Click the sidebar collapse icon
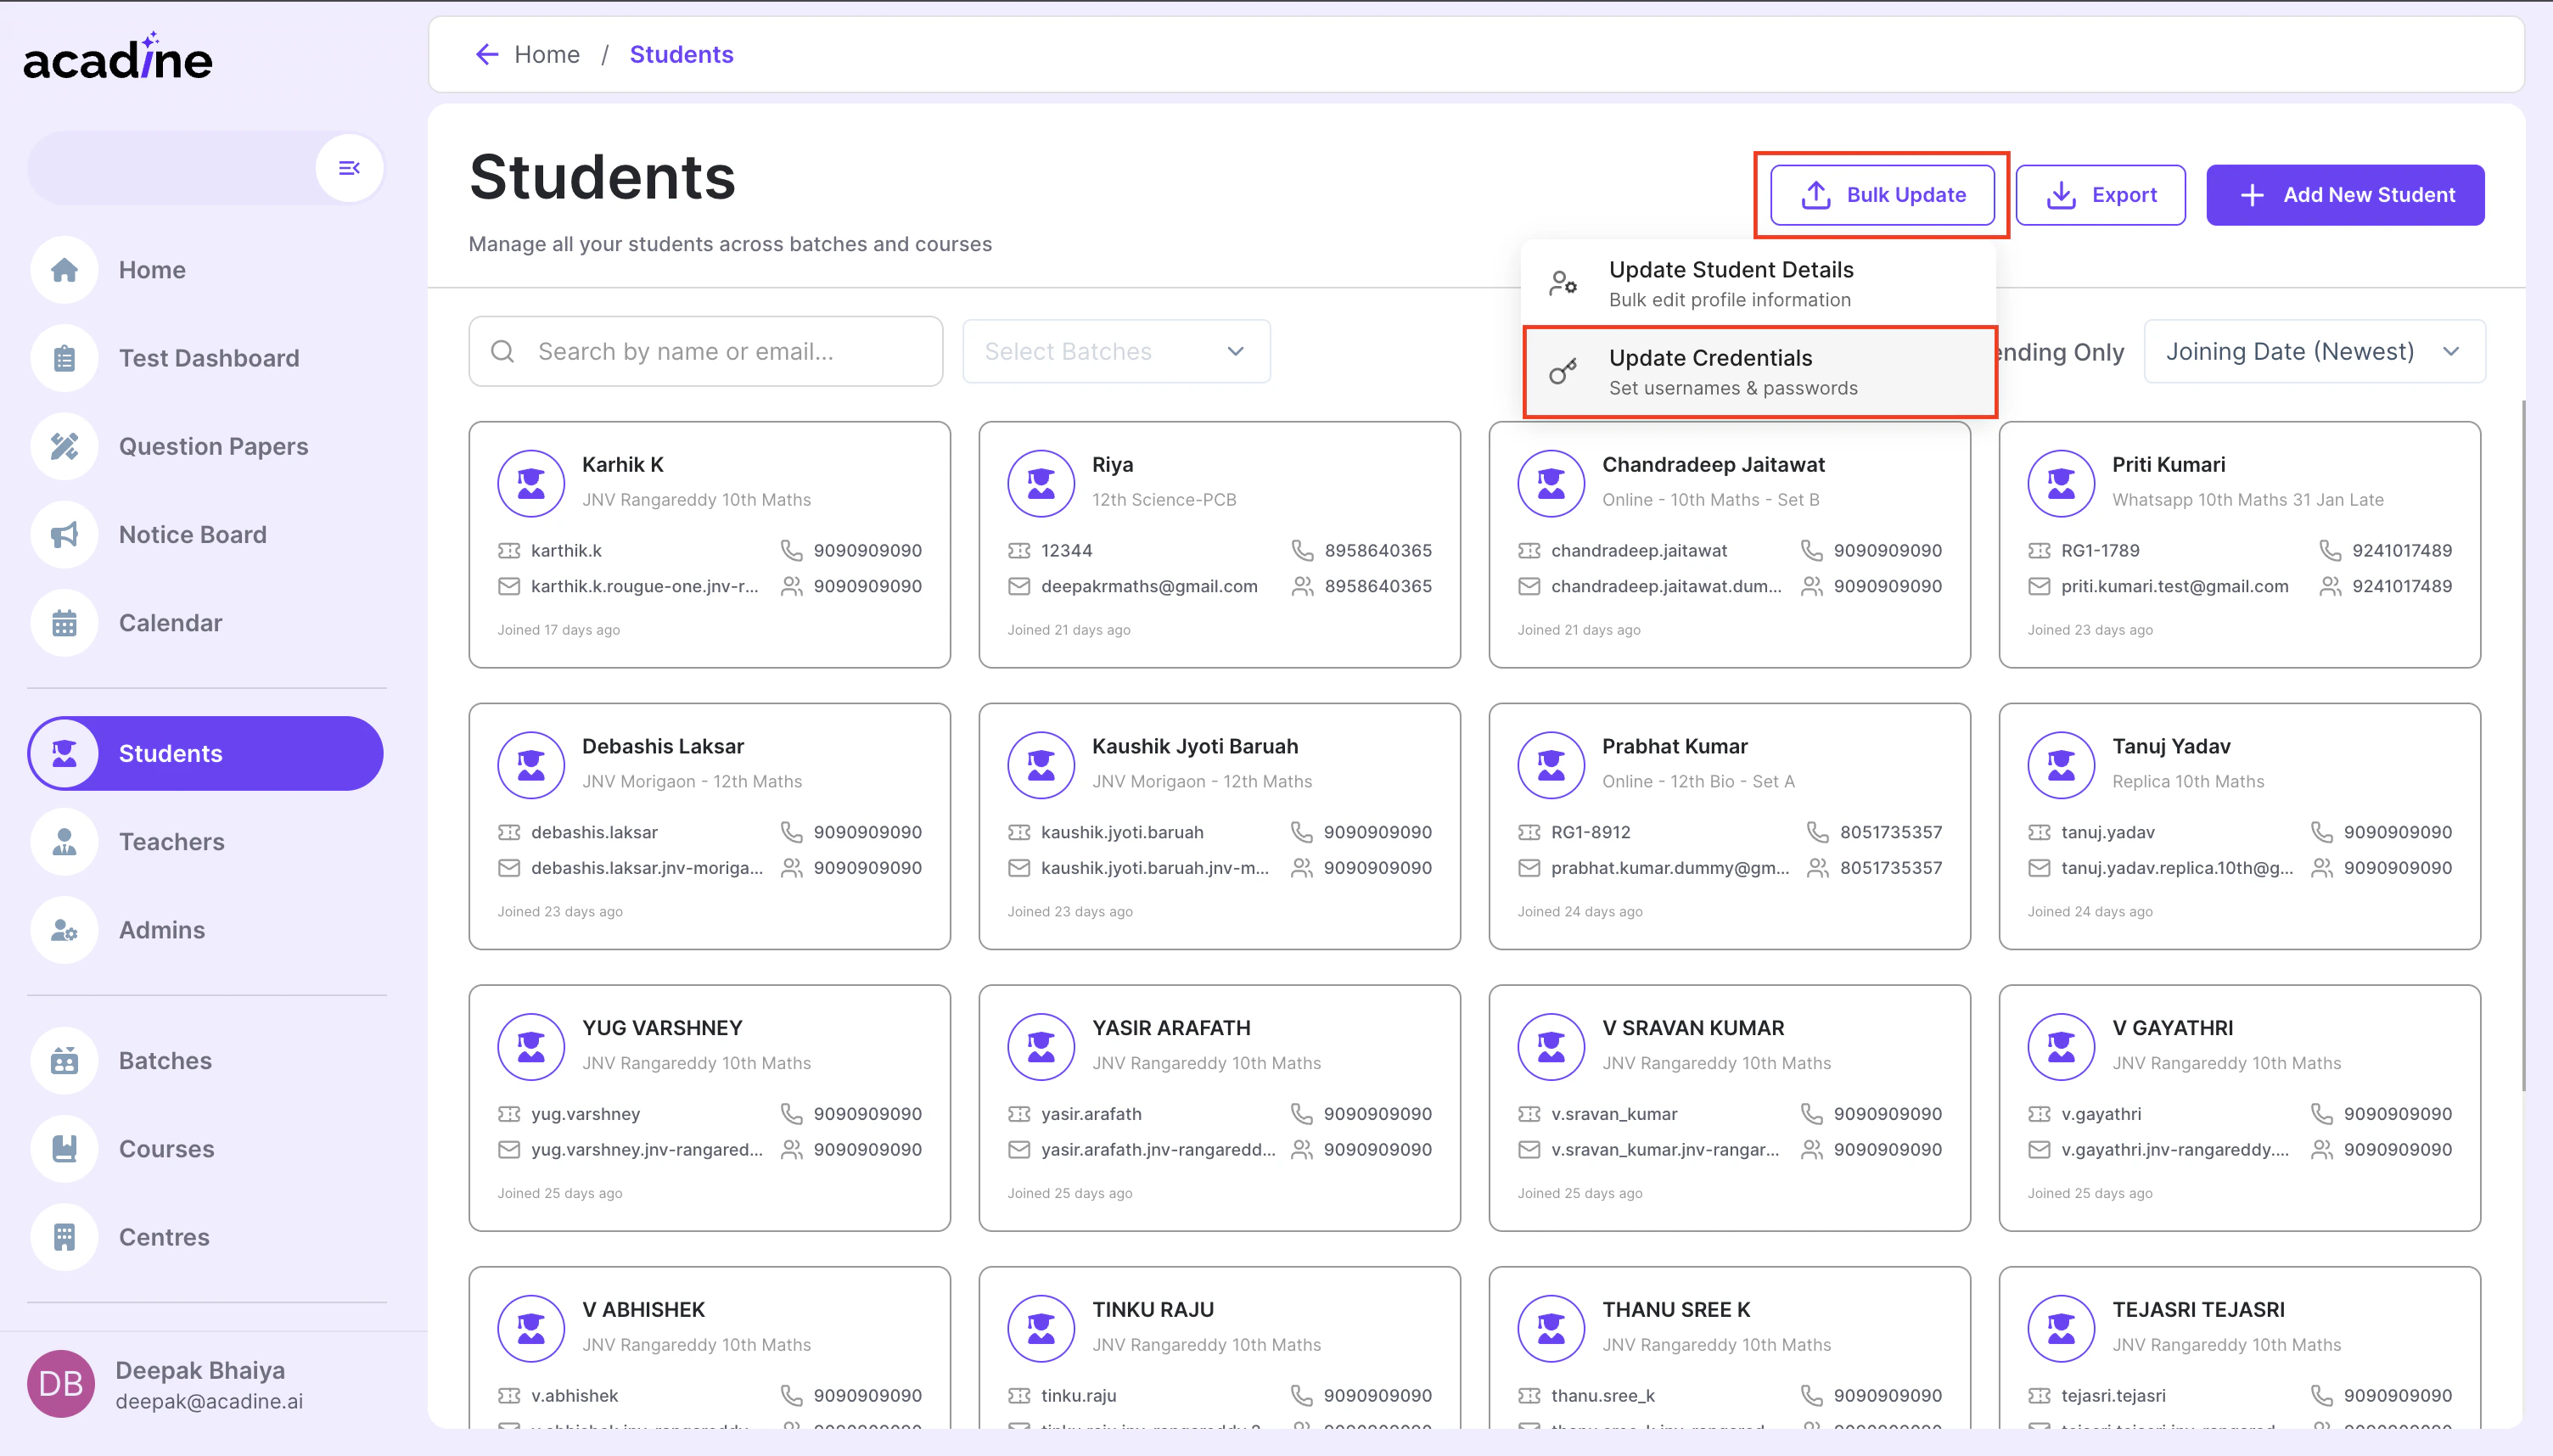 tap(349, 168)
